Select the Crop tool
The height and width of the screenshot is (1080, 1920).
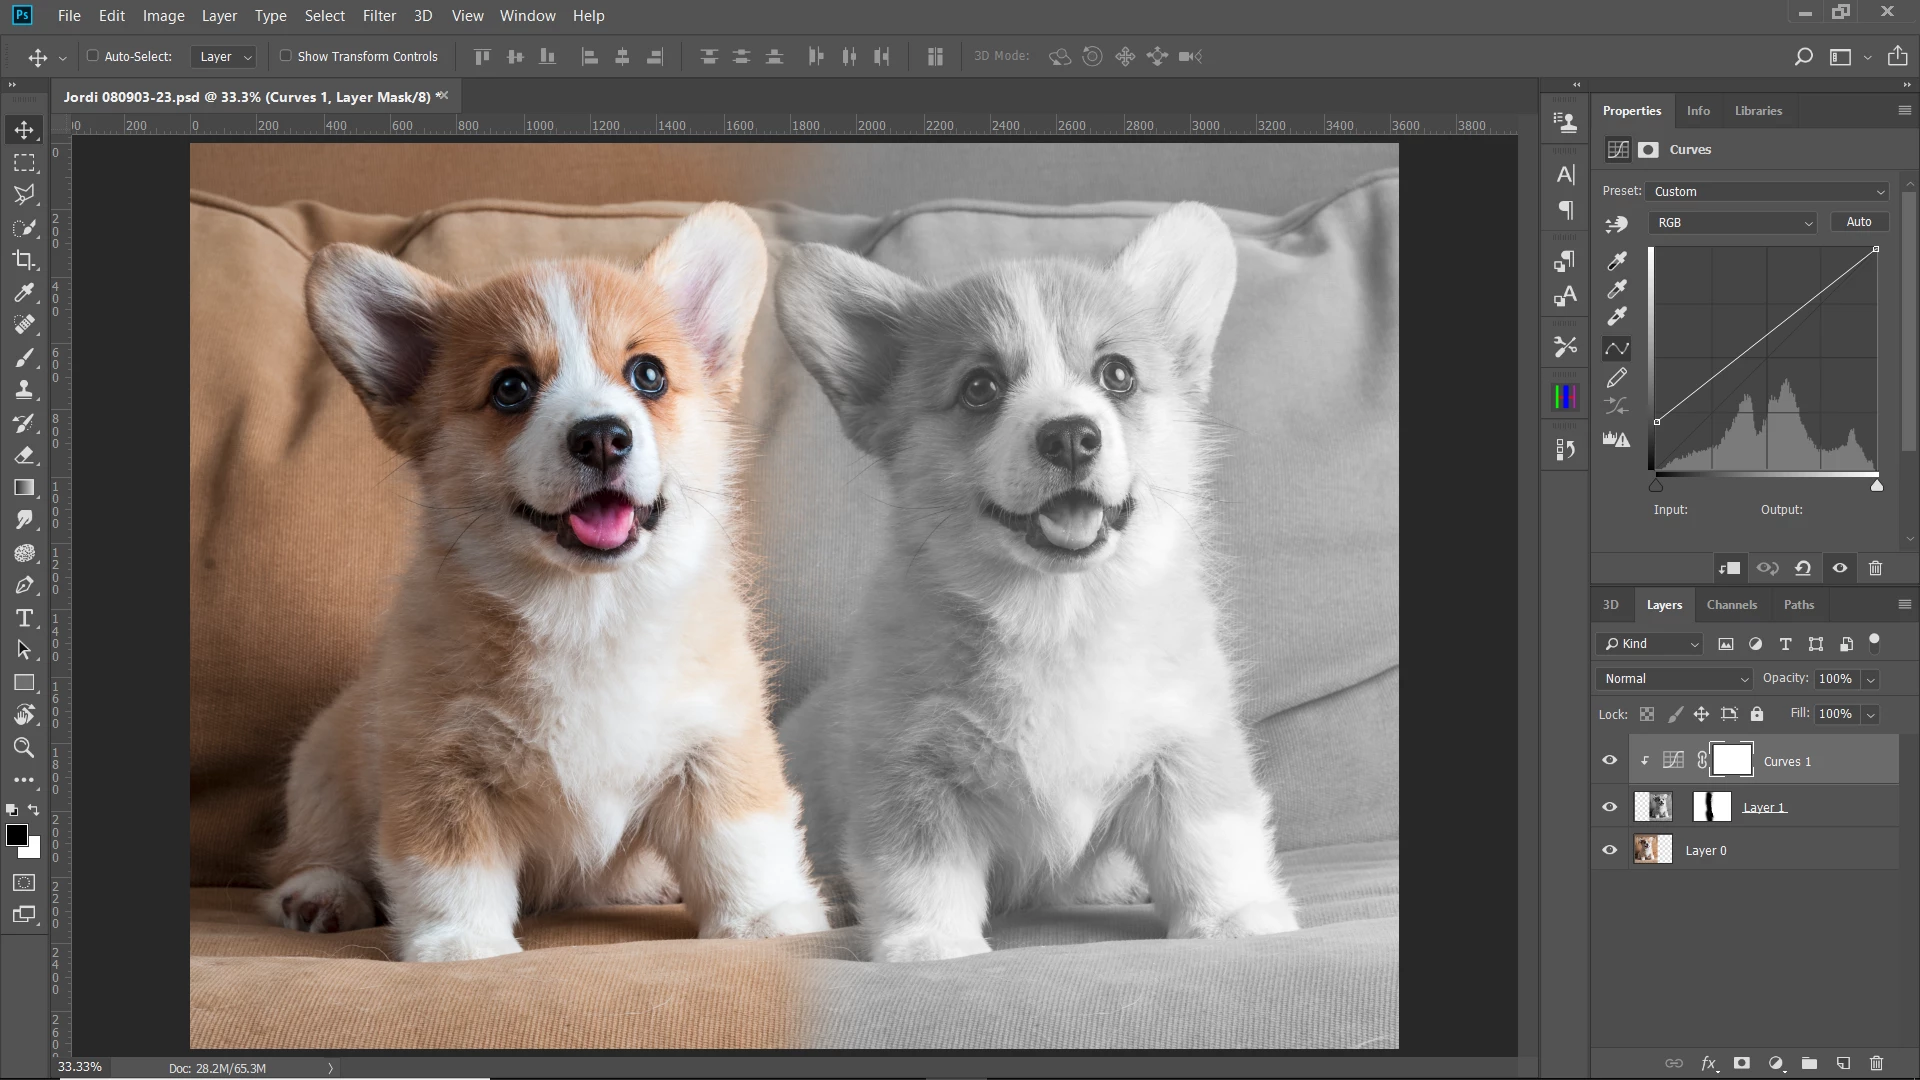pos(24,260)
